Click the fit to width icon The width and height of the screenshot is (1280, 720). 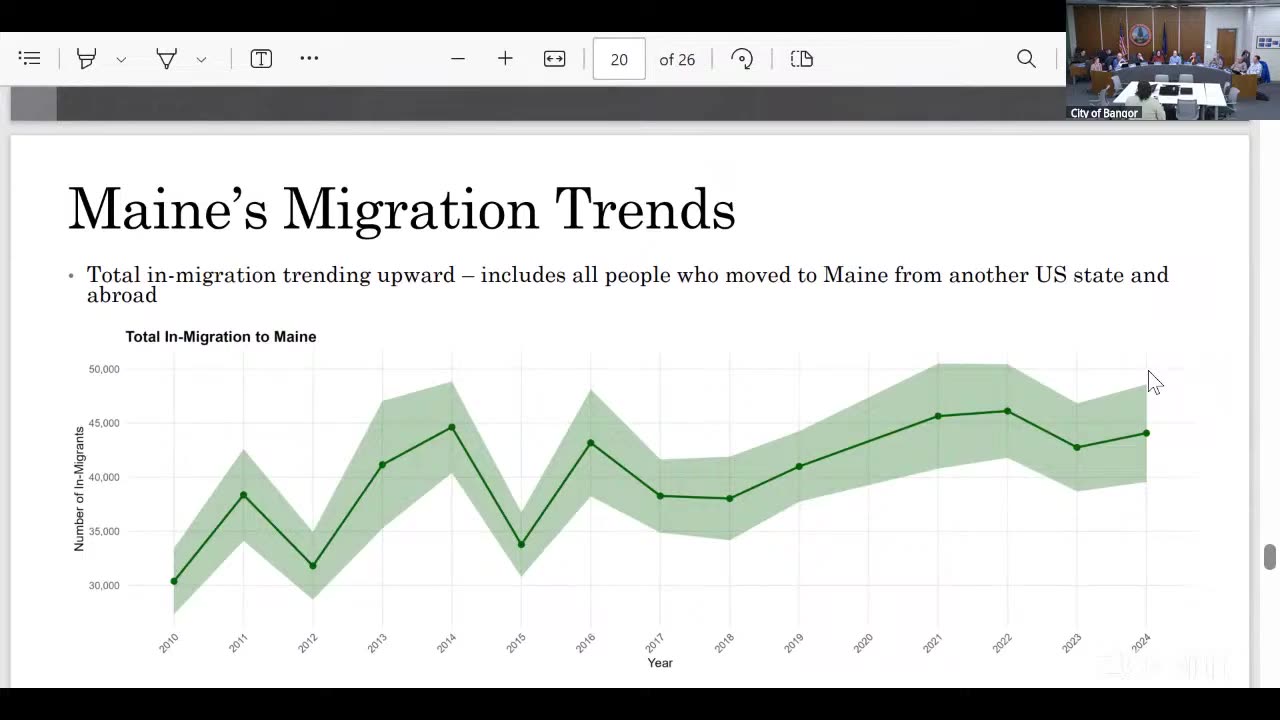click(555, 59)
